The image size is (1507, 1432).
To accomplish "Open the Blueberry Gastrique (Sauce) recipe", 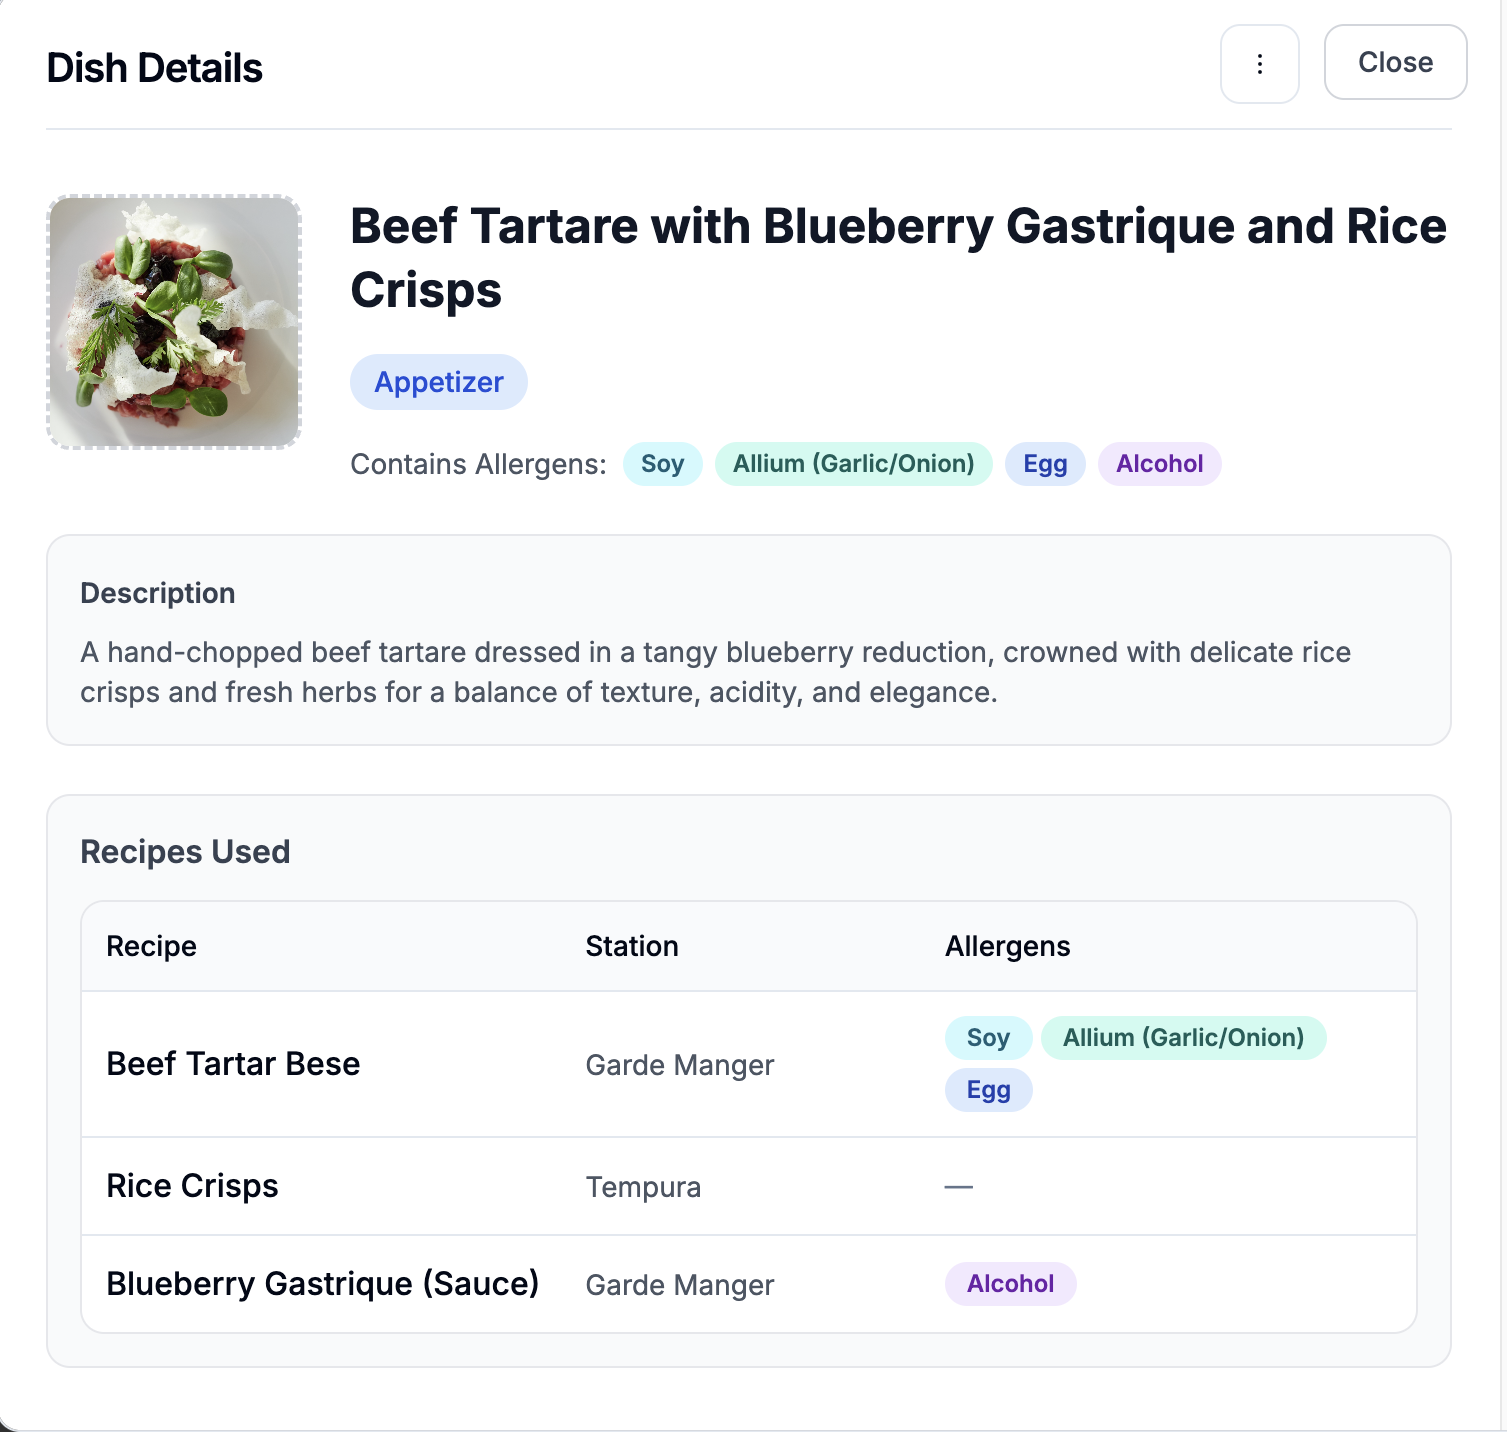I will point(322,1284).
